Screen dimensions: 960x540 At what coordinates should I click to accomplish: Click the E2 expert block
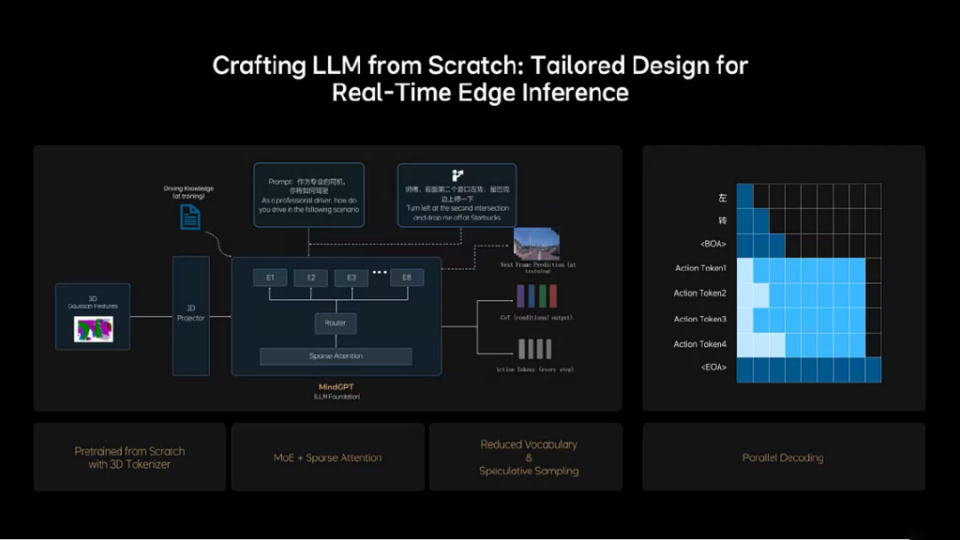click(311, 277)
